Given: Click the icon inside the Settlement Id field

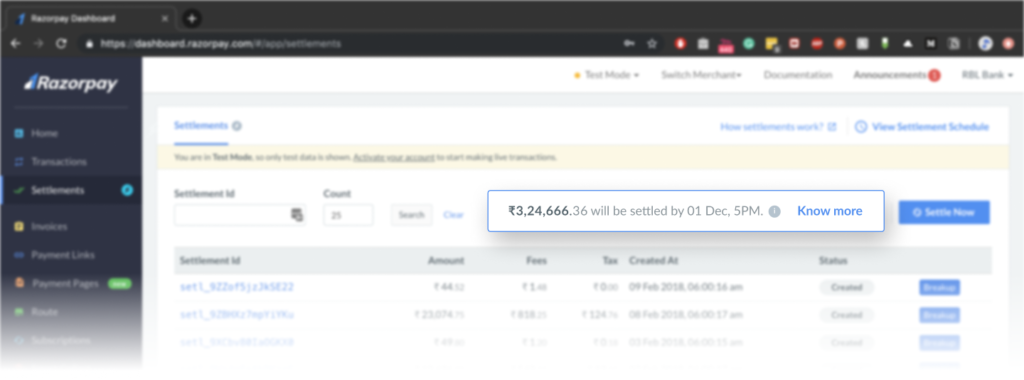Looking at the screenshot, I should click(x=296, y=215).
